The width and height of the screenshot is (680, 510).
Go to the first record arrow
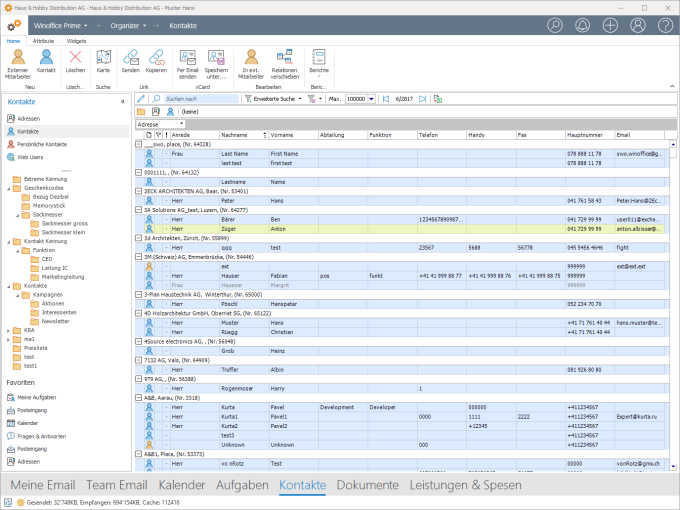(386, 99)
